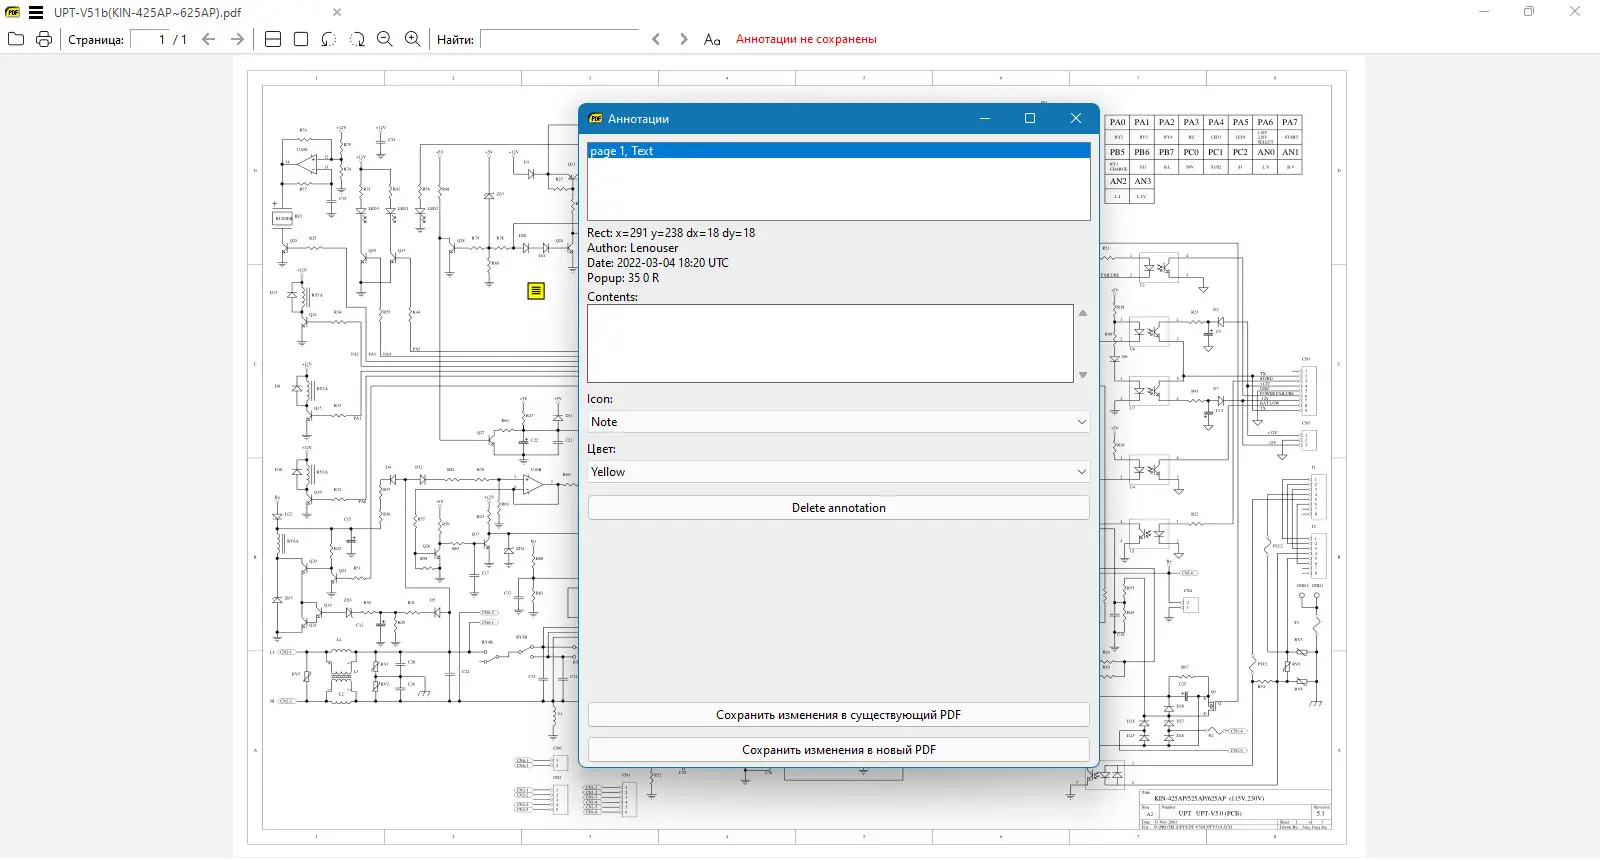
Task: Click the fit width view icon
Action: coord(273,39)
